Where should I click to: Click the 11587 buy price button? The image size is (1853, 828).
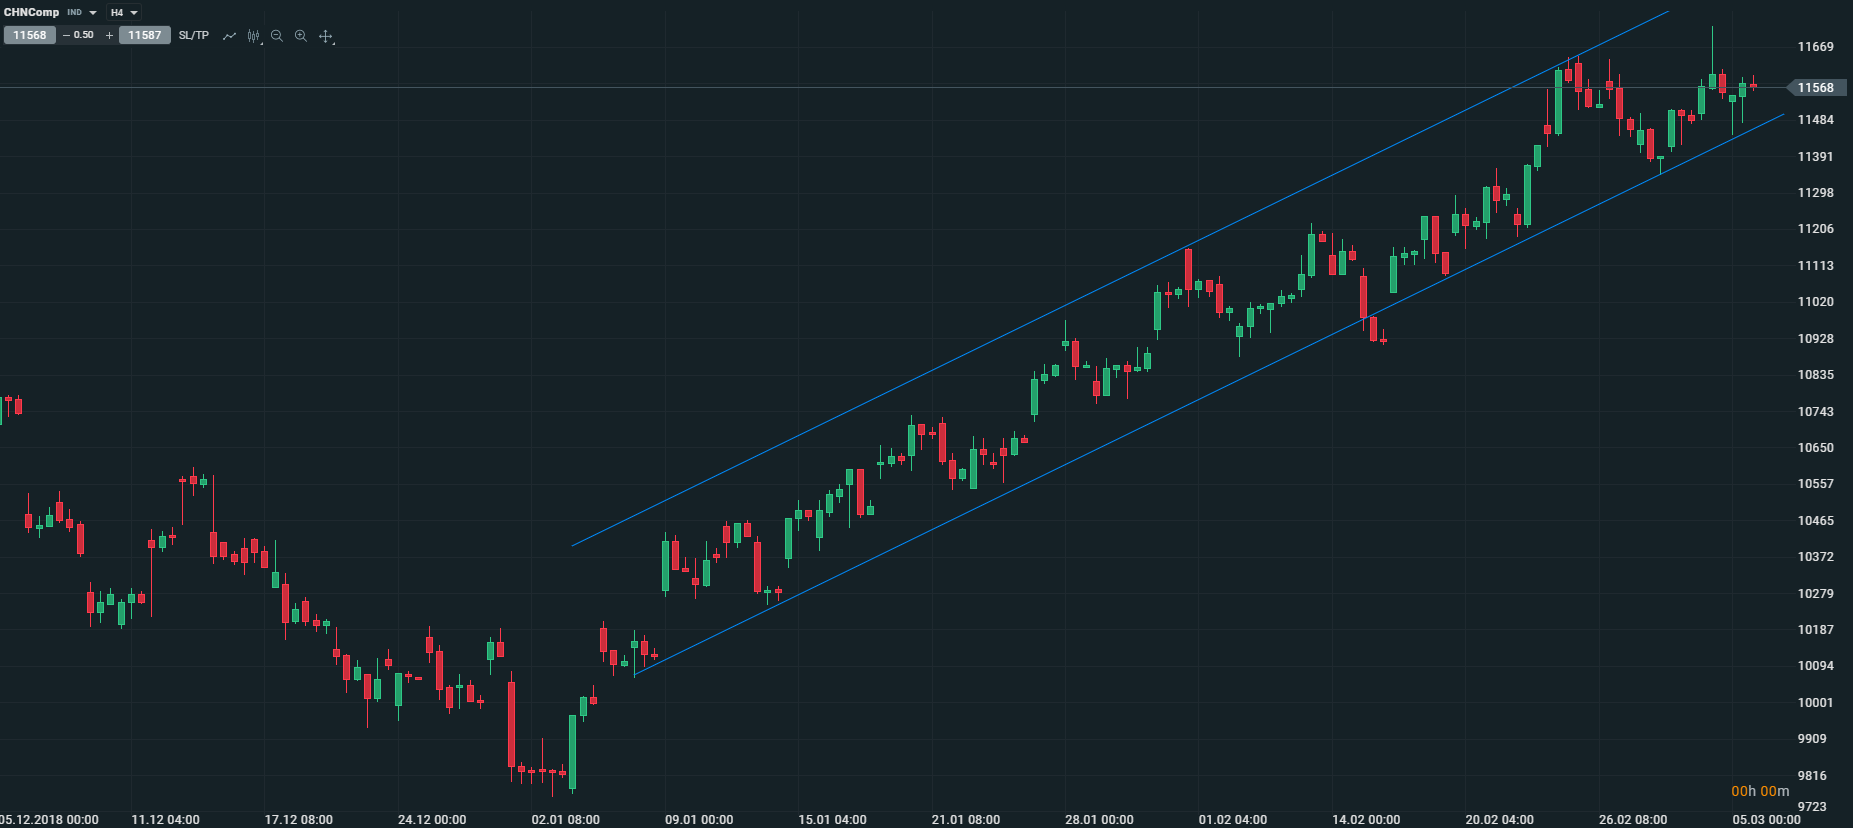pos(145,35)
